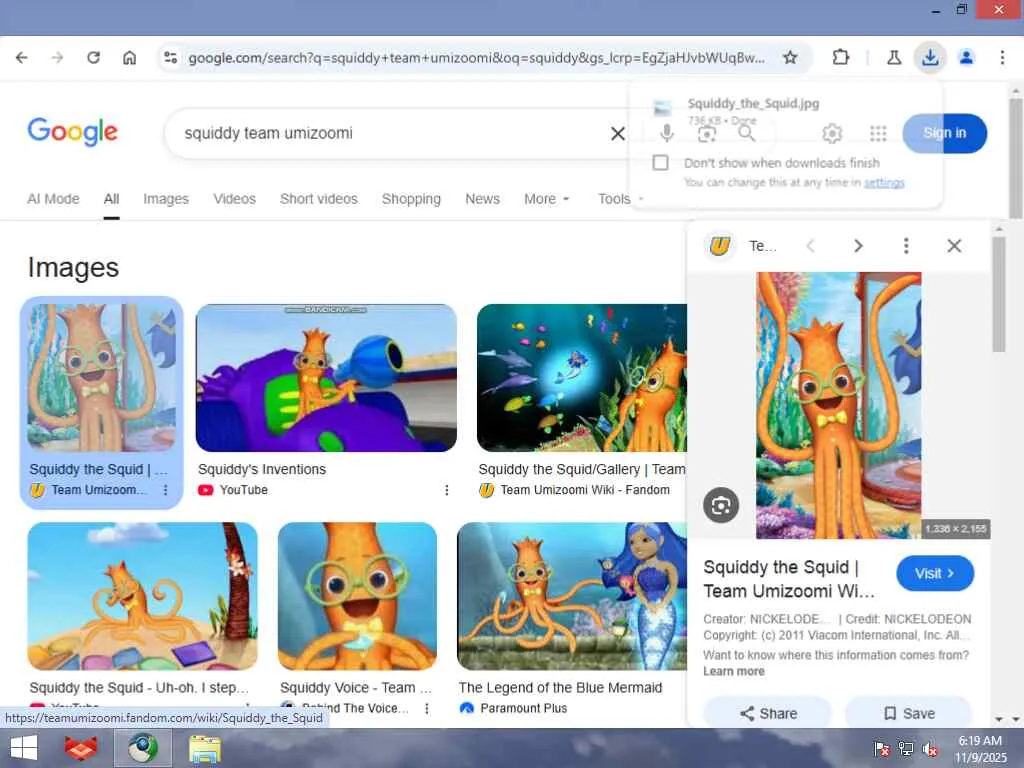Switch to Images tab
This screenshot has height=768, width=1024.
click(166, 199)
